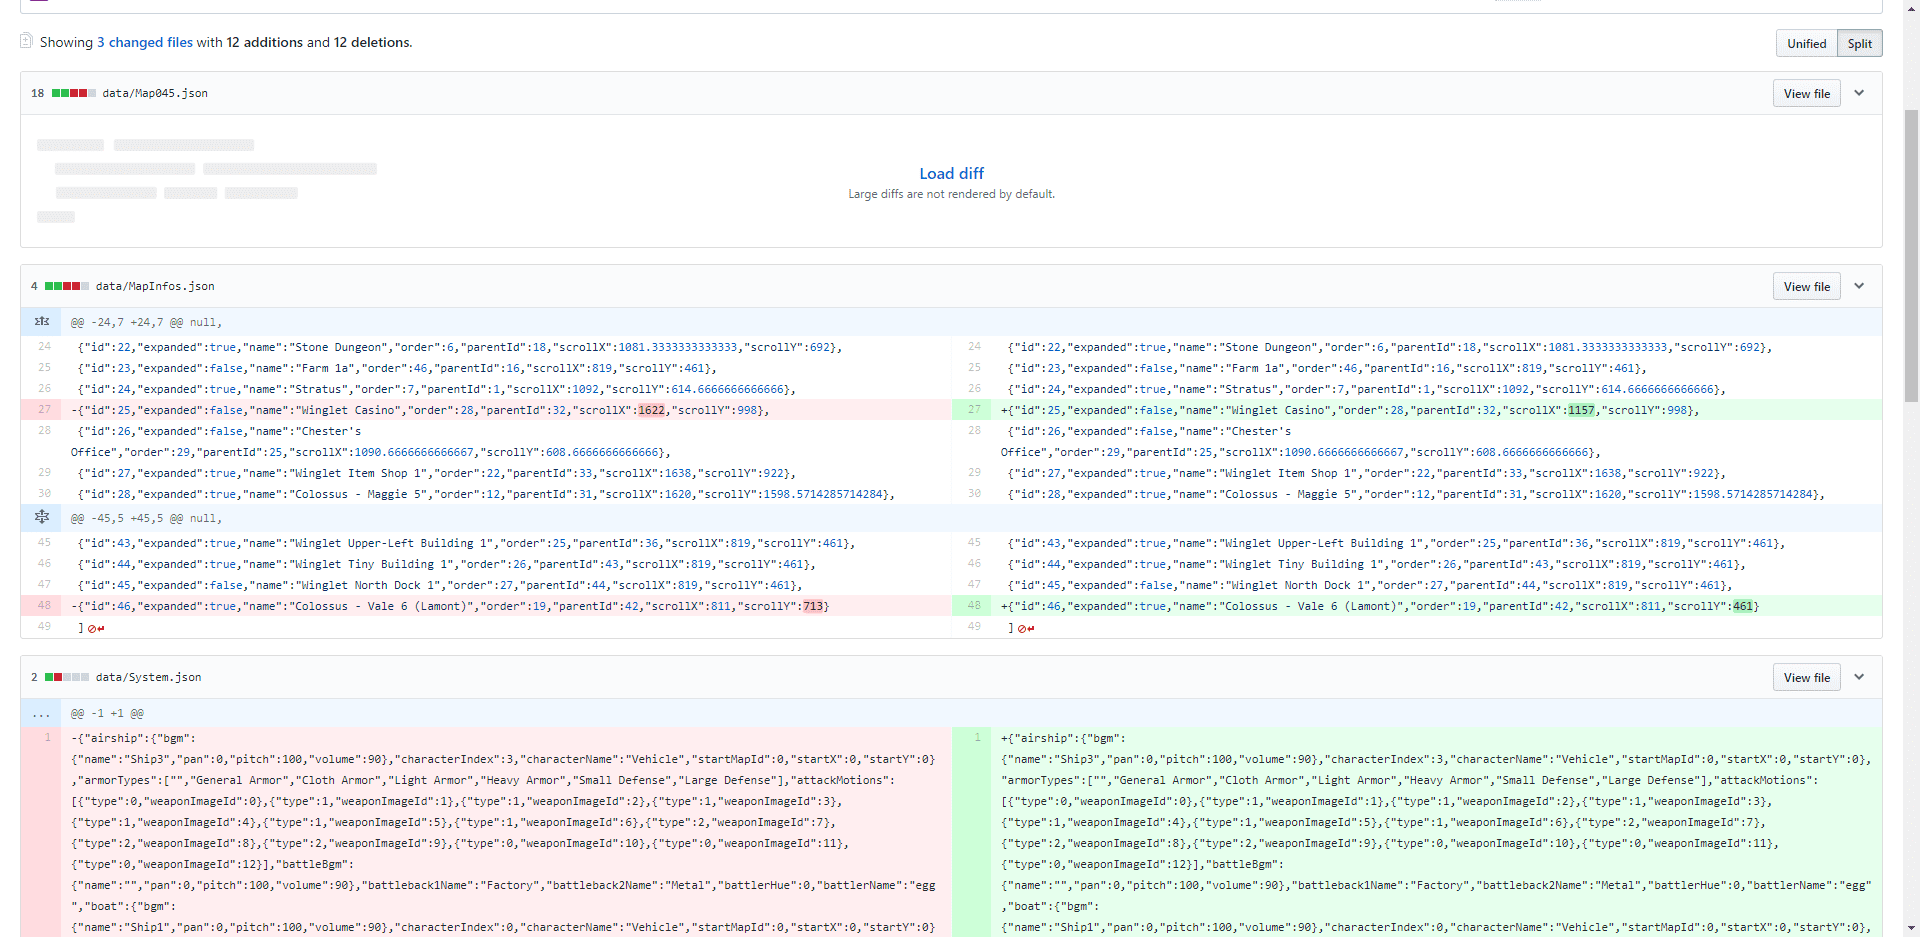This screenshot has width=1920, height=937.
Task: Open the 3 changed files link
Action: [145, 42]
